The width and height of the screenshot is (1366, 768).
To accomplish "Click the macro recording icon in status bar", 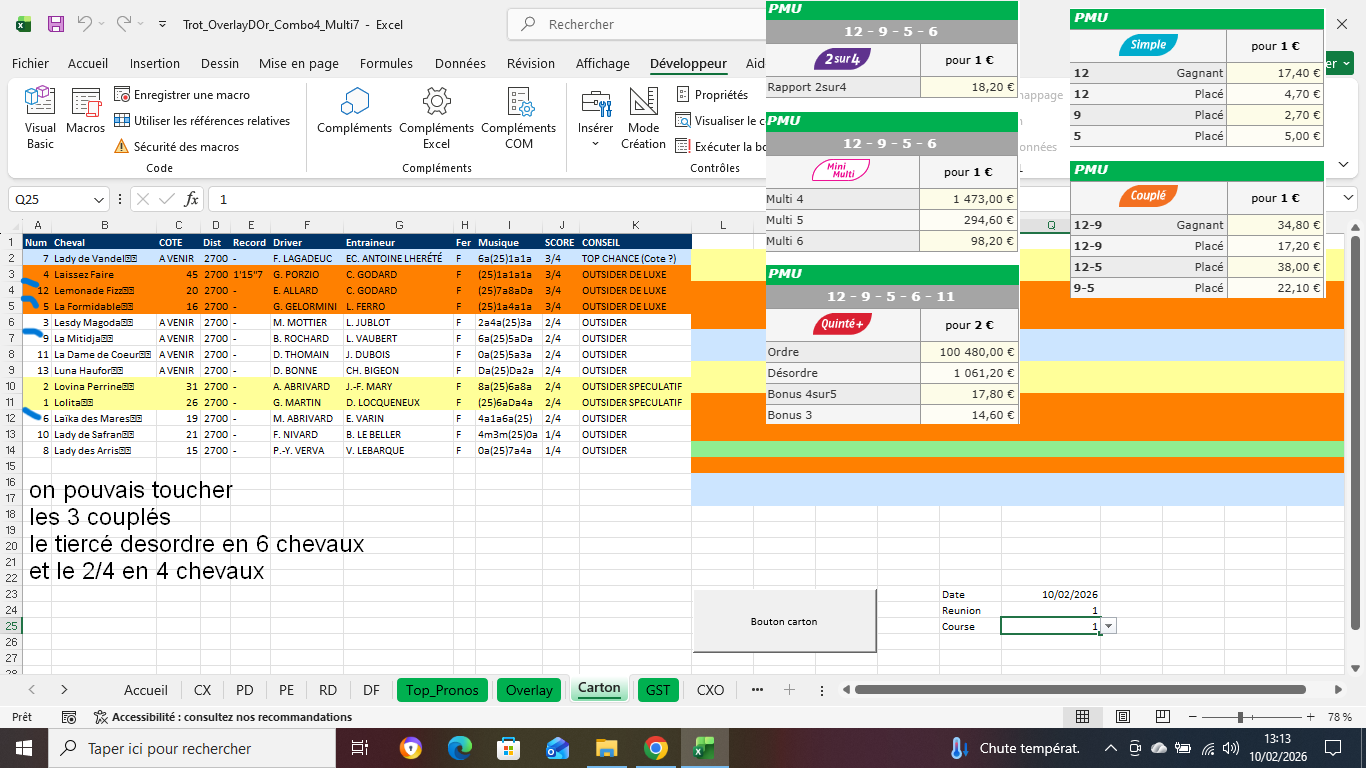I will pos(69,717).
